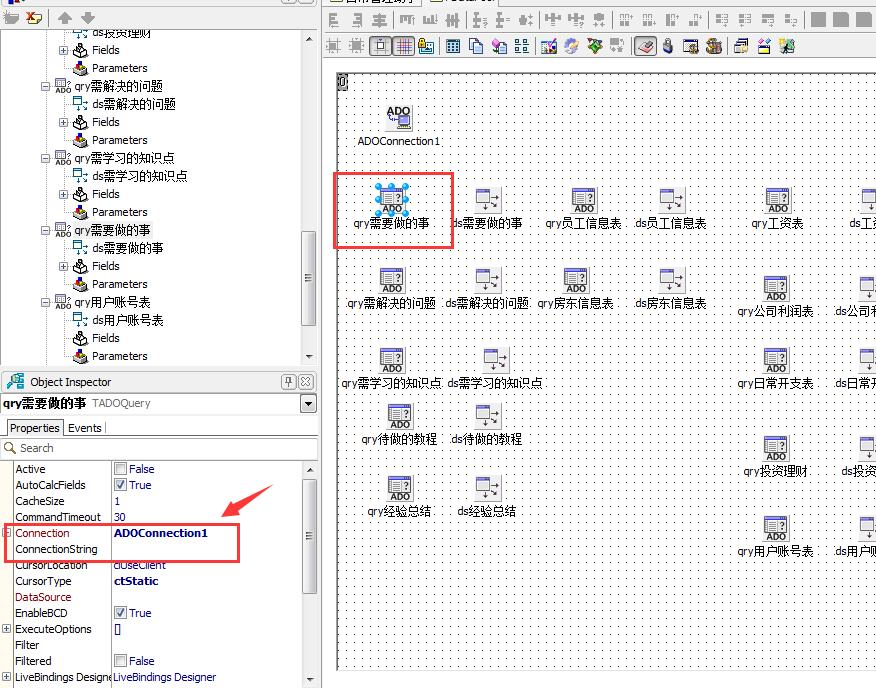Viewport: 876px width, 688px height.
Task: Switch to the Properties tab
Action: (x=35, y=428)
